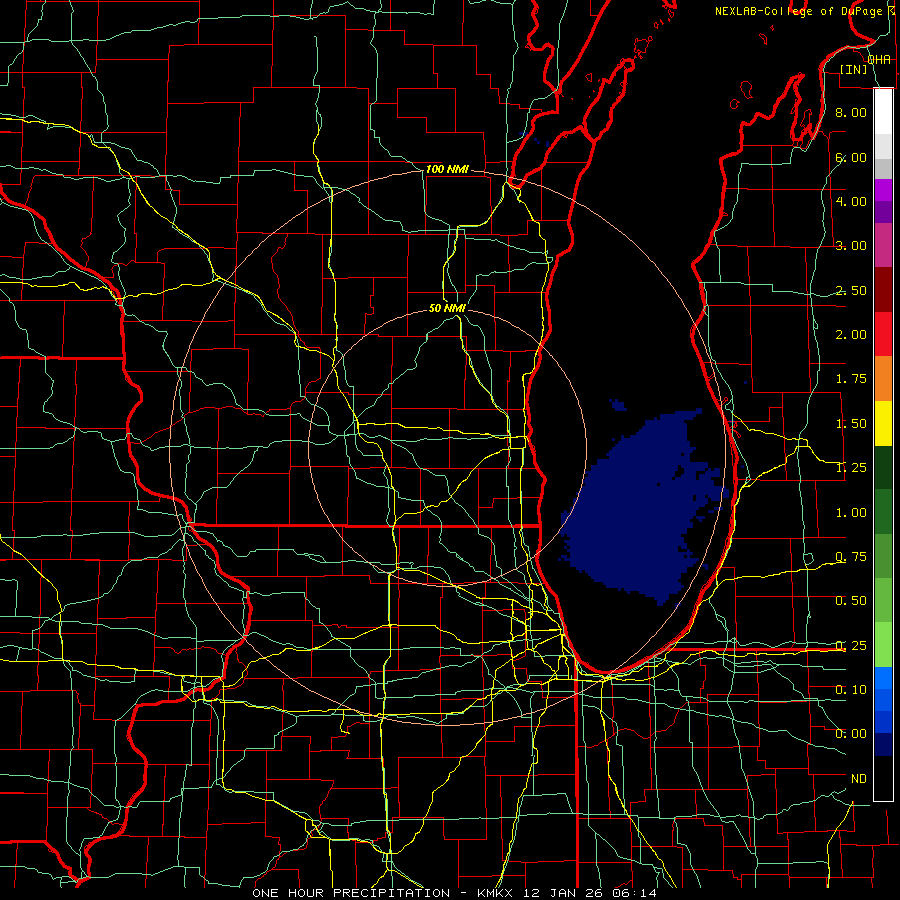Pick the lime green swatch beside 0.25
This screenshot has height=900, width=900.
883,645
